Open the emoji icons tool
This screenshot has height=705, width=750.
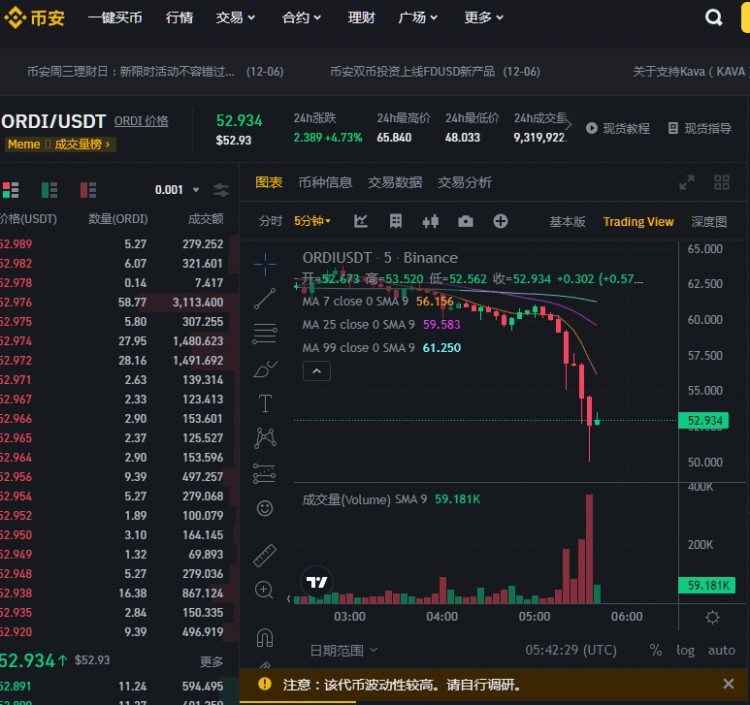point(265,508)
